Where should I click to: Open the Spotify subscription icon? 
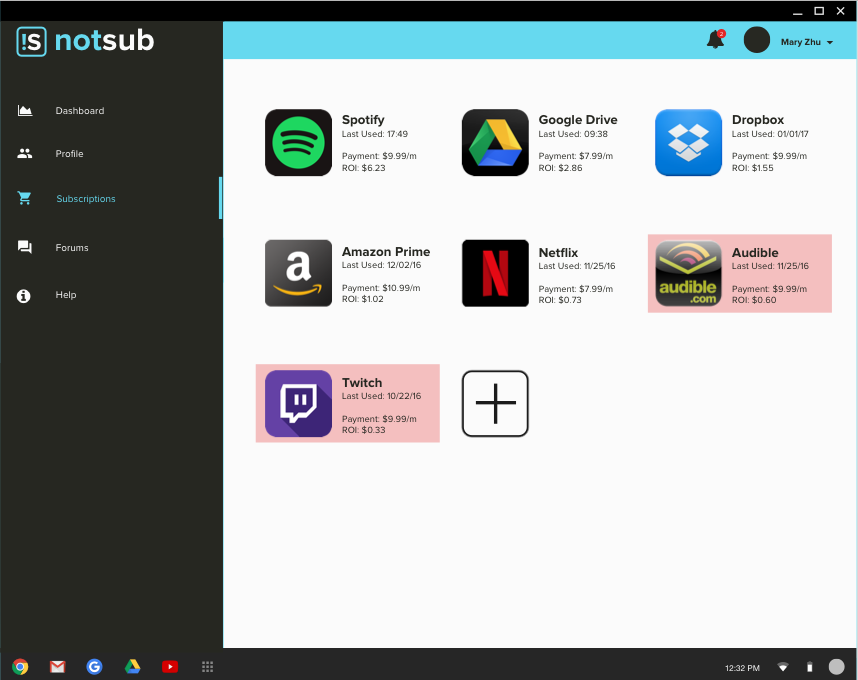298,143
